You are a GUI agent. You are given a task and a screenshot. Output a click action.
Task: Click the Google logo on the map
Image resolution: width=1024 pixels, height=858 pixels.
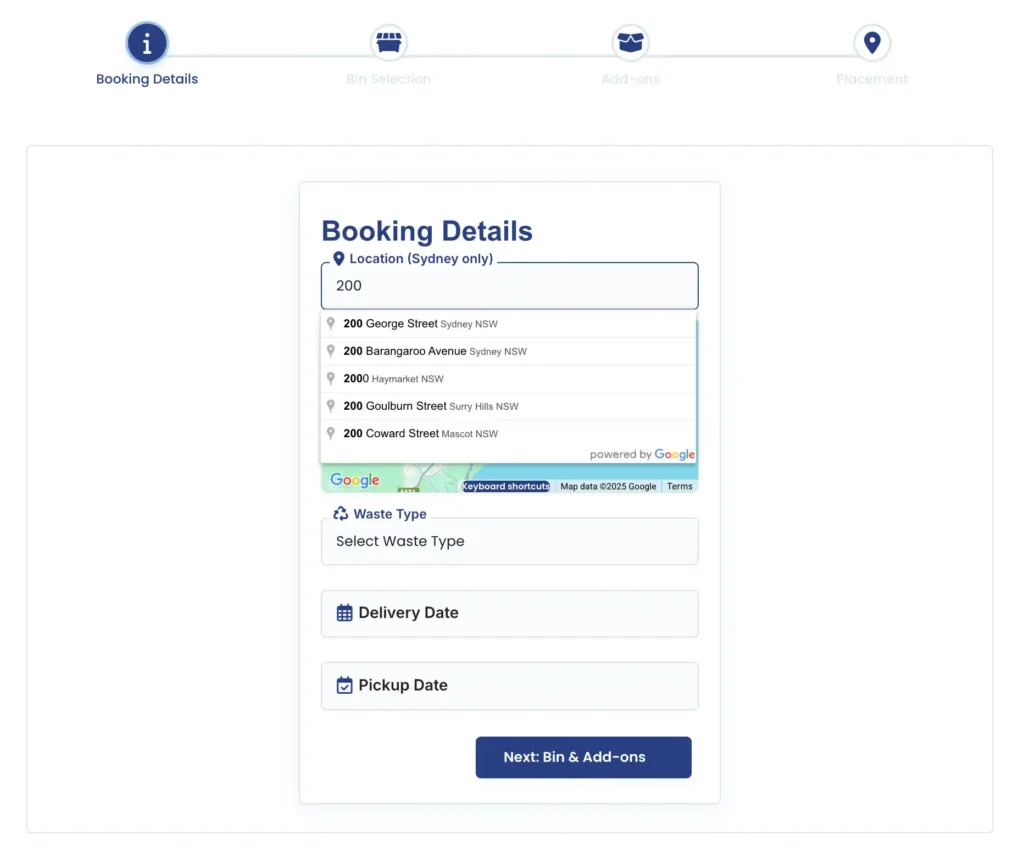coord(355,480)
